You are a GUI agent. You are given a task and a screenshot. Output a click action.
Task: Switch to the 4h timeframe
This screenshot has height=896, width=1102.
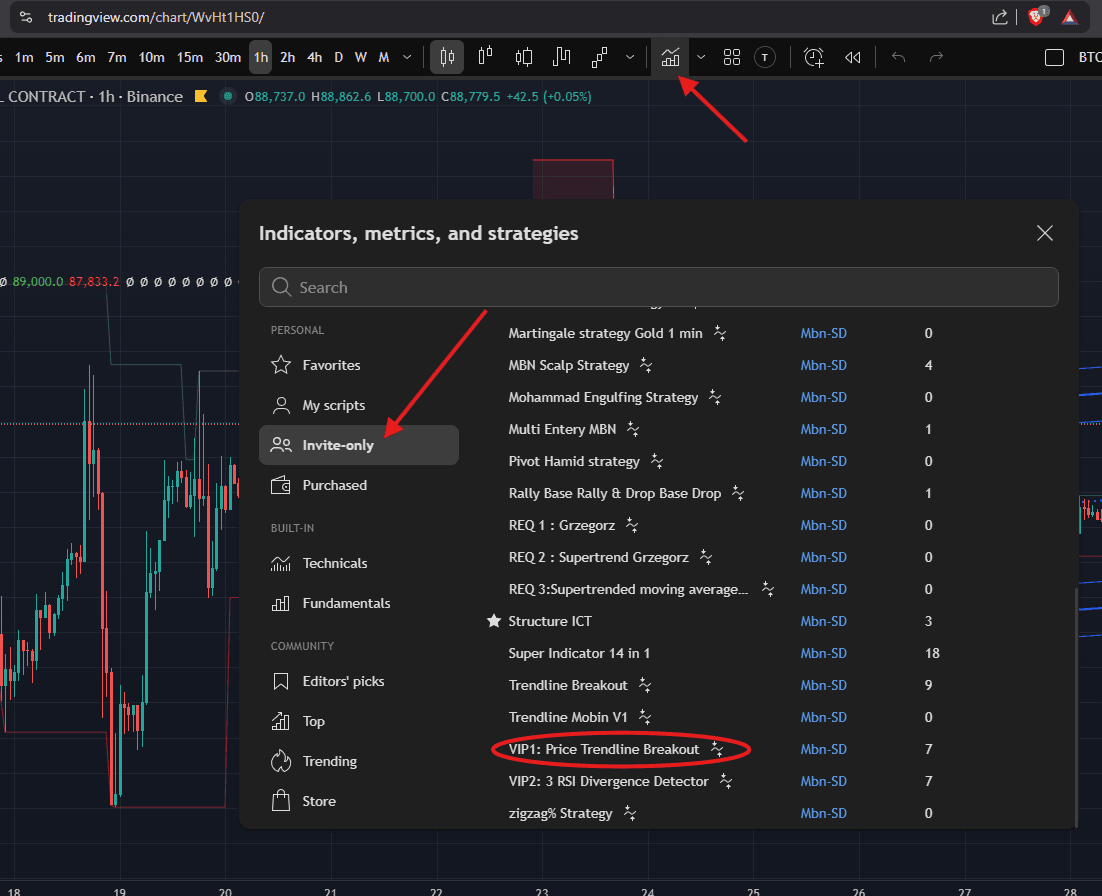click(x=314, y=57)
